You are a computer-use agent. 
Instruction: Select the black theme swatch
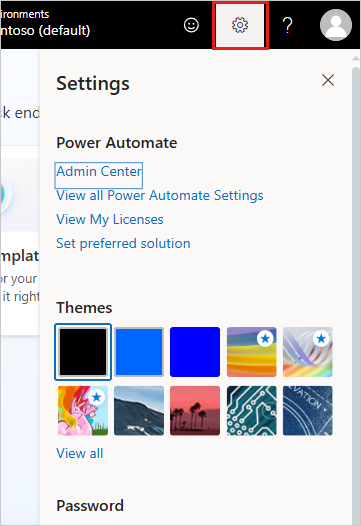tap(83, 352)
